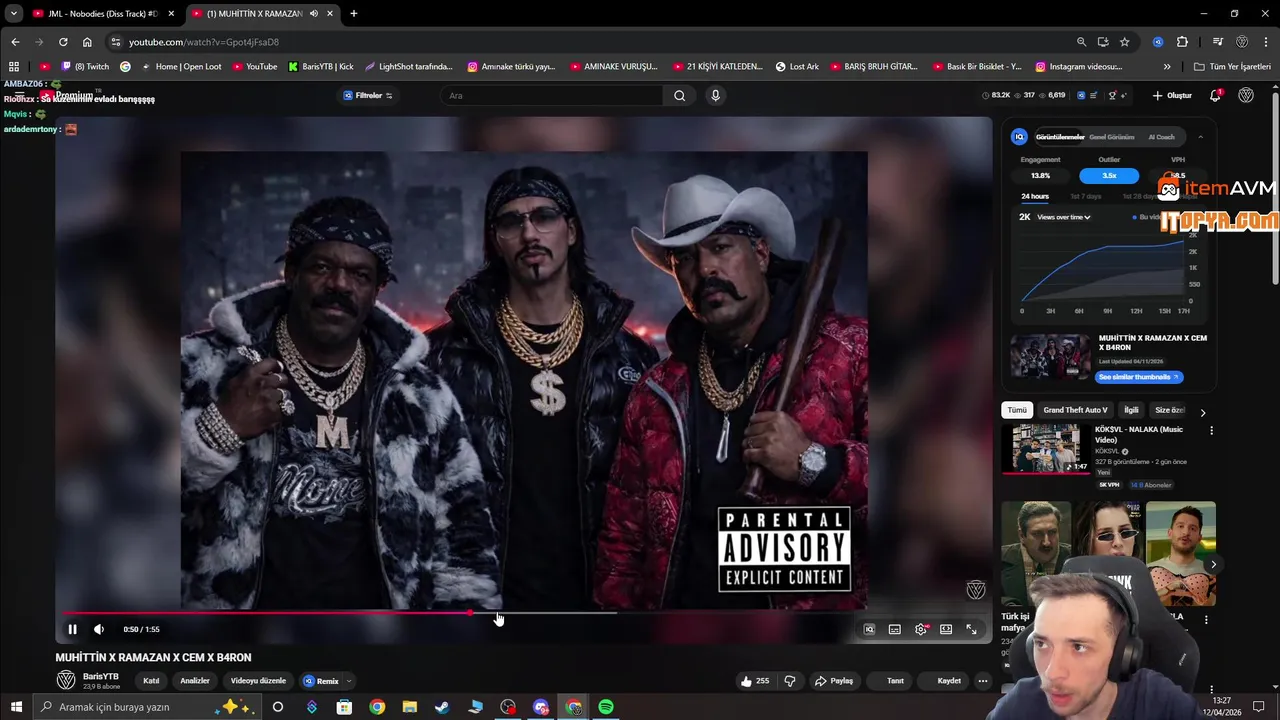The image size is (1280, 720).
Task: Open the Filtreler filters dropdown
Action: pos(367,96)
